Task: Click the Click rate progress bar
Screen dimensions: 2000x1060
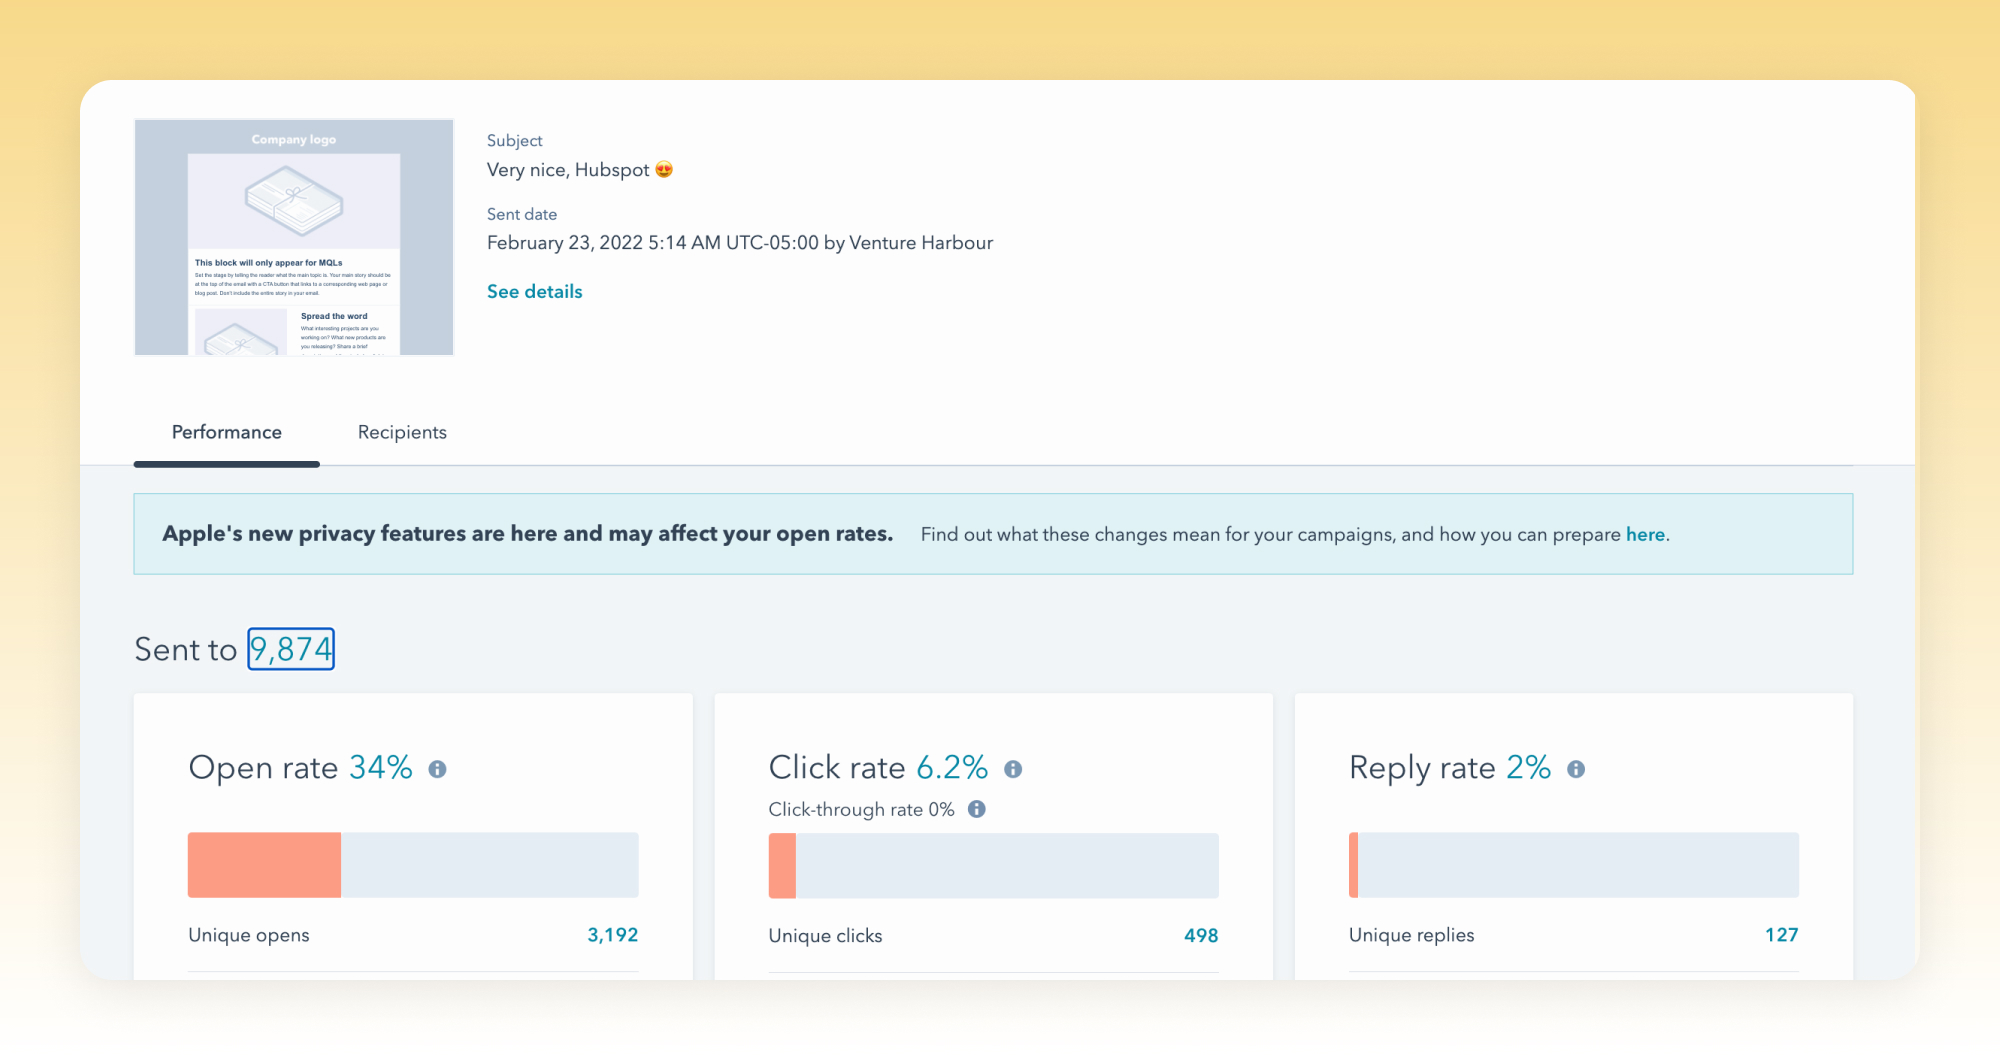Action: 994,865
